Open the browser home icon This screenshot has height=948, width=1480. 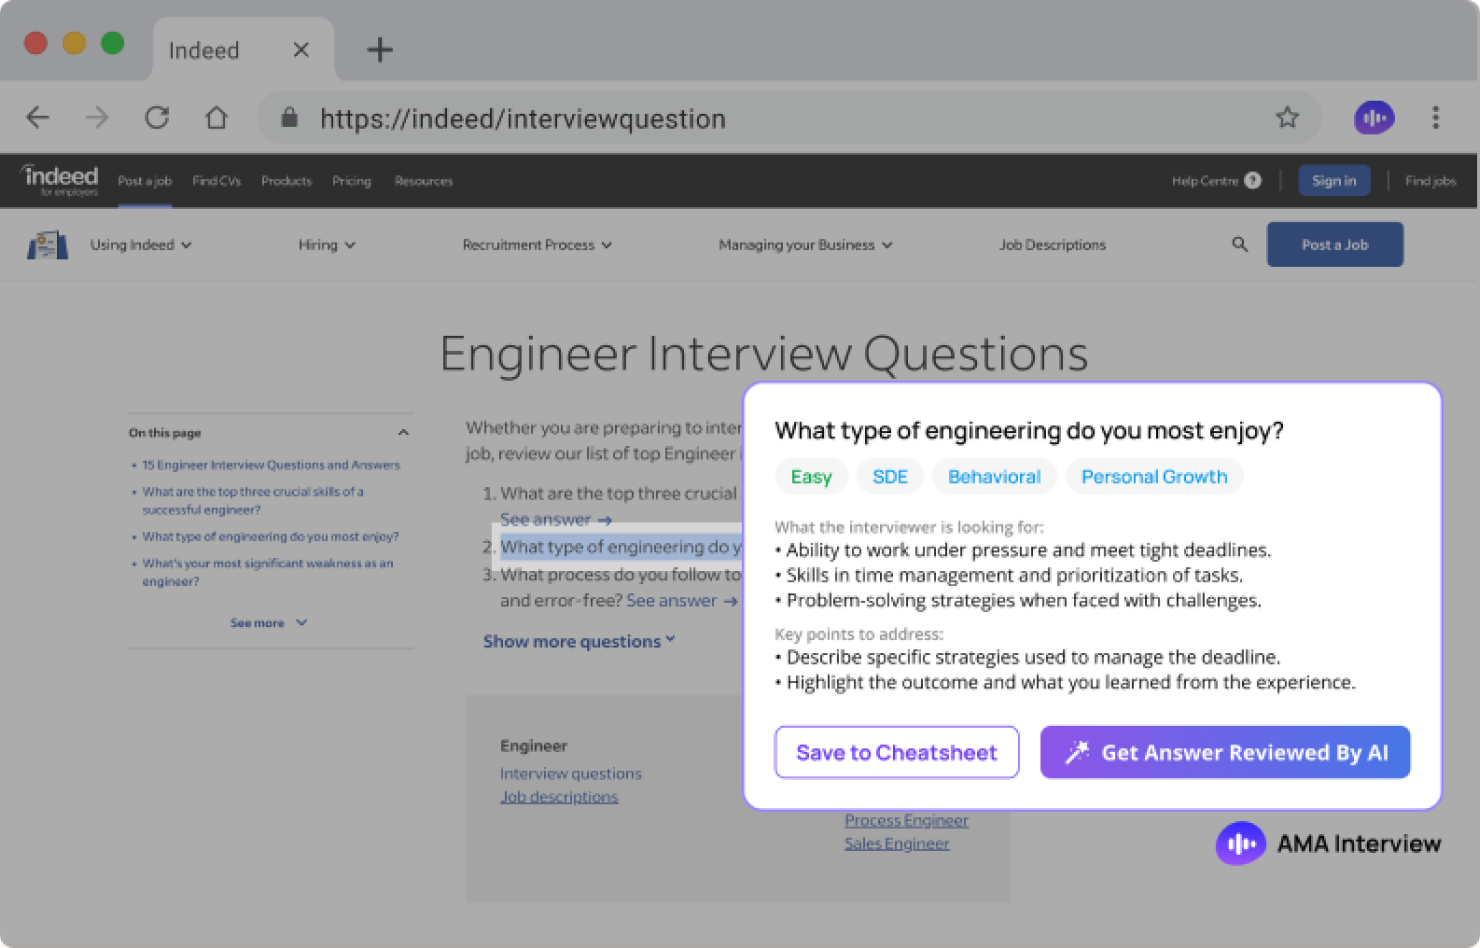tap(216, 118)
